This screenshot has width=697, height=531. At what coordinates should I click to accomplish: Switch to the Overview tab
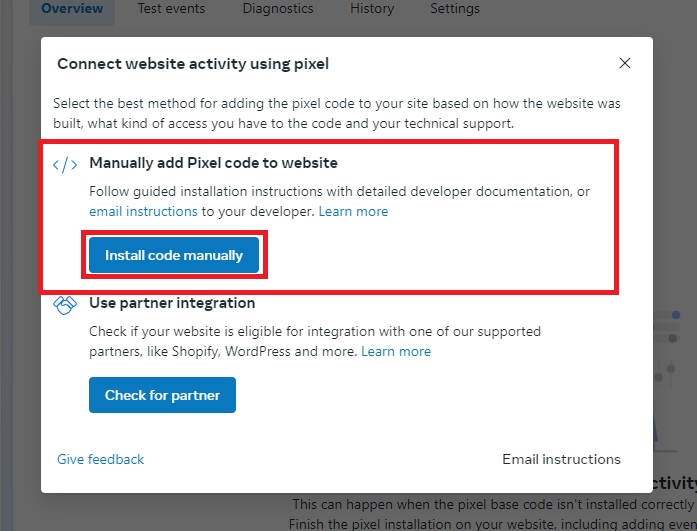pos(72,8)
